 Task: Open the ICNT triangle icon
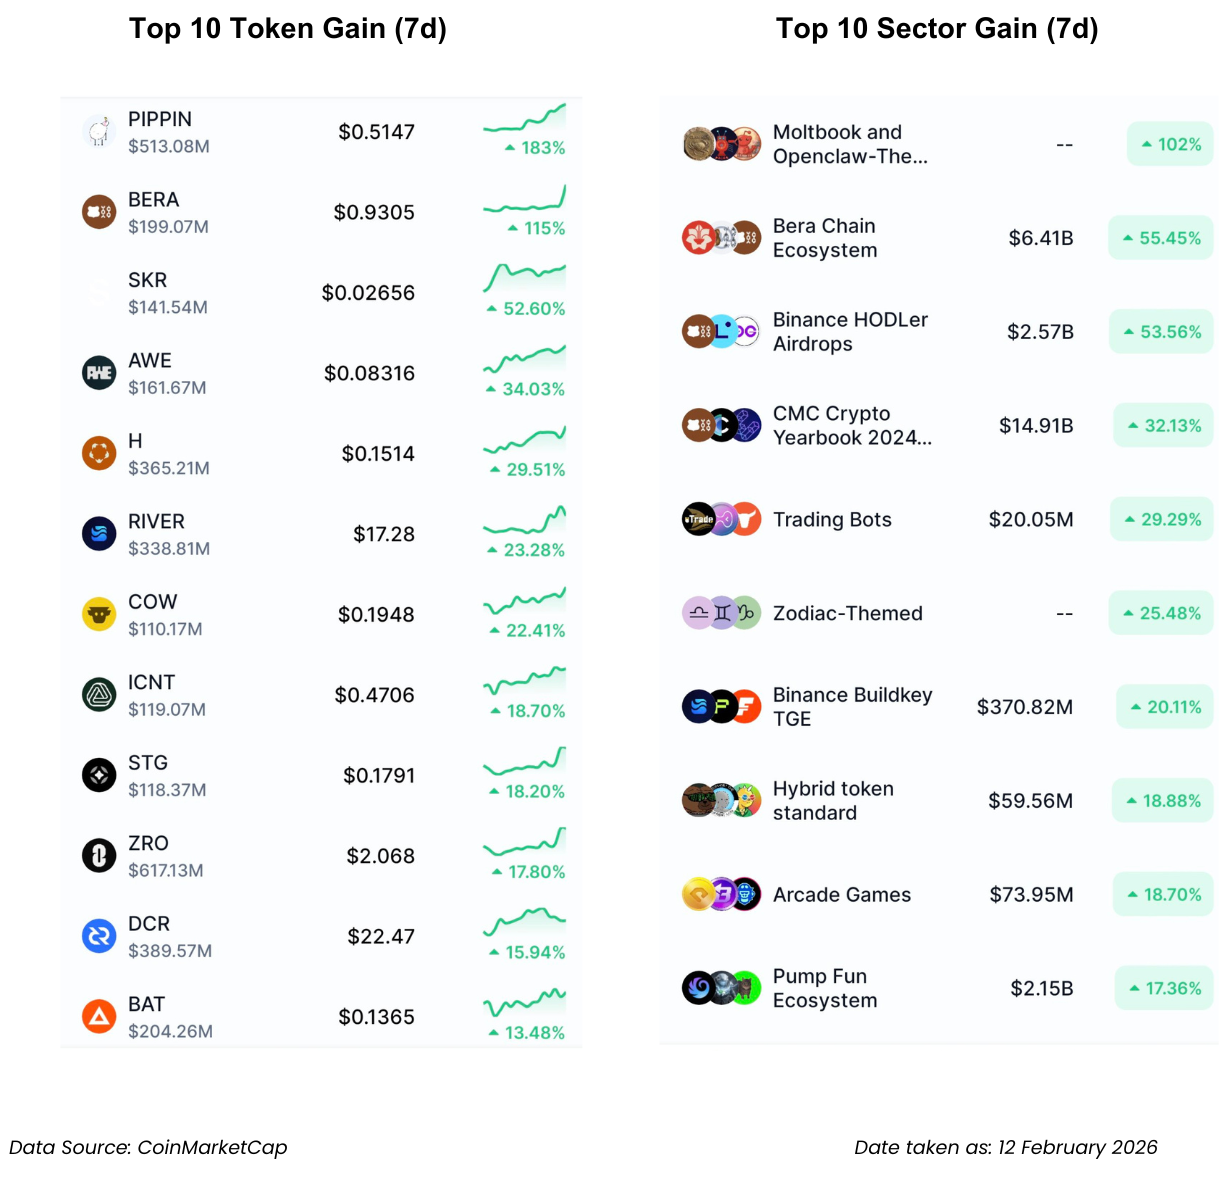(x=99, y=695)
